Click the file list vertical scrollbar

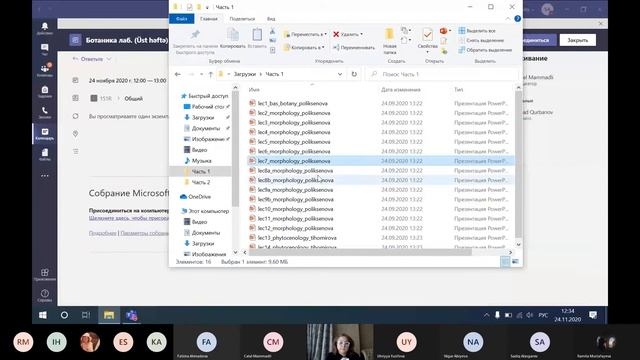tap(518, 163)
